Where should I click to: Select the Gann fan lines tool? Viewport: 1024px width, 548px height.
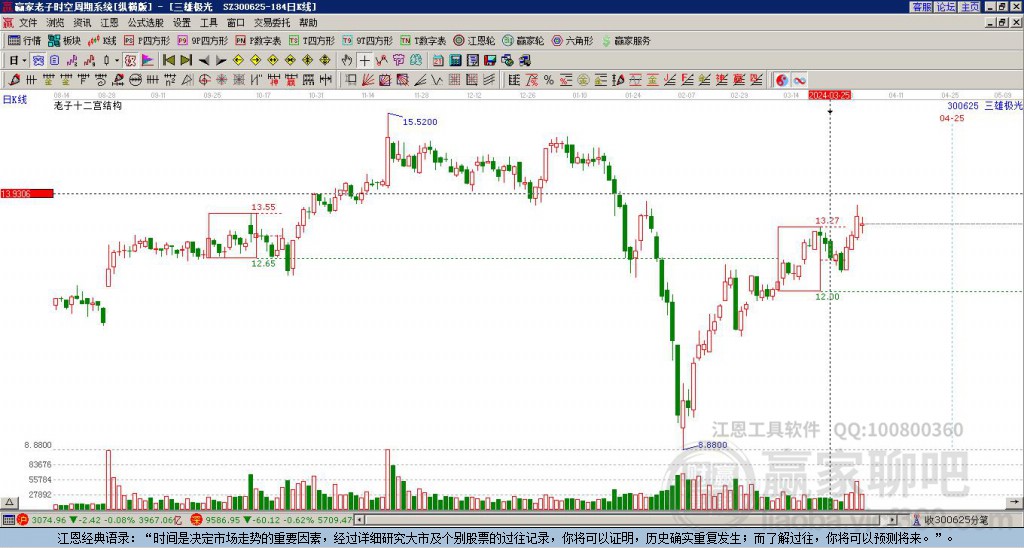[368, 80]
